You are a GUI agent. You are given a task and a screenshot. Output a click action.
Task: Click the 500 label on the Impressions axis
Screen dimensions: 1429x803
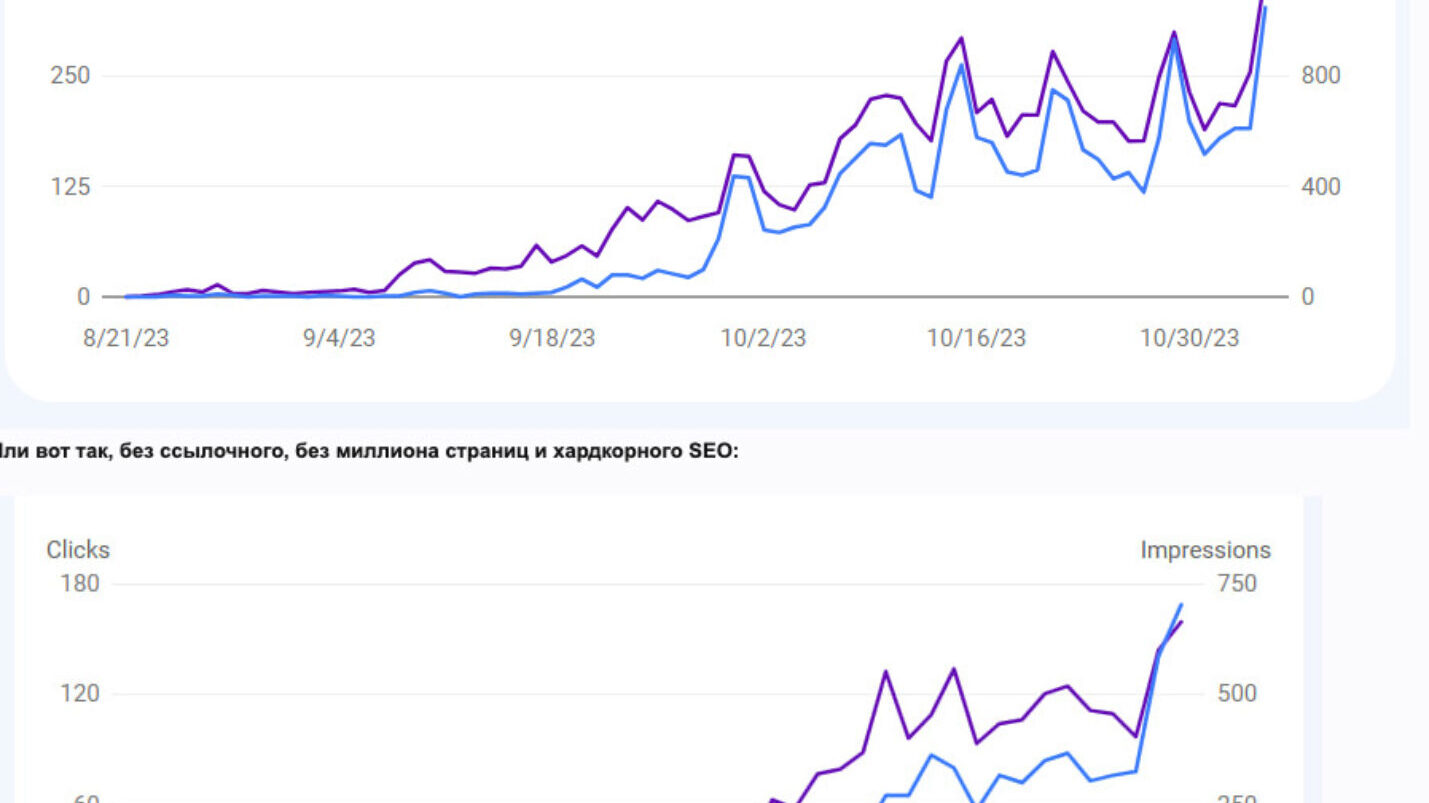[1237, 693]
